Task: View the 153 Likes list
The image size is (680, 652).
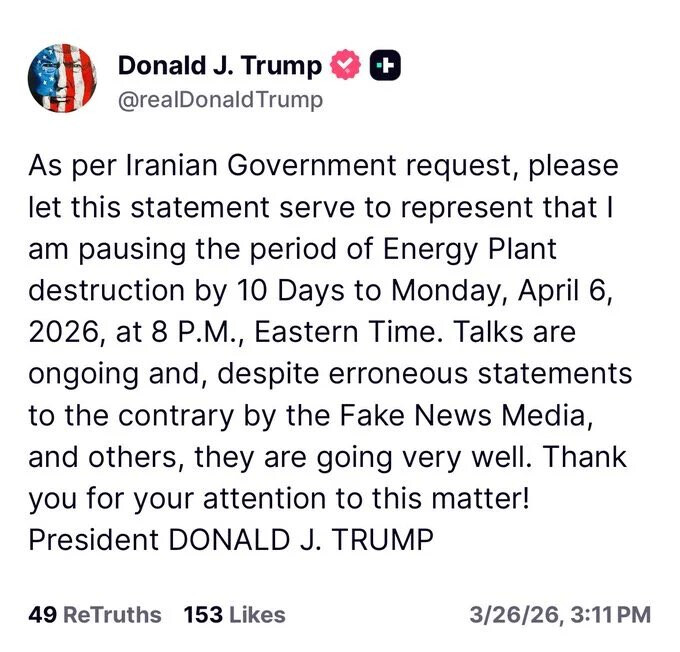Action: pos(234,615)
